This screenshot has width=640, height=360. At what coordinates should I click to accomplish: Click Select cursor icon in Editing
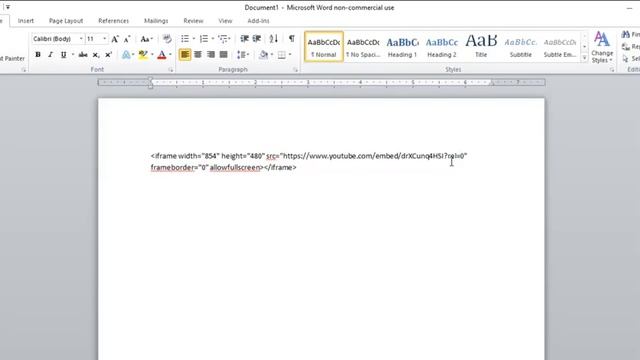(626, 59)
